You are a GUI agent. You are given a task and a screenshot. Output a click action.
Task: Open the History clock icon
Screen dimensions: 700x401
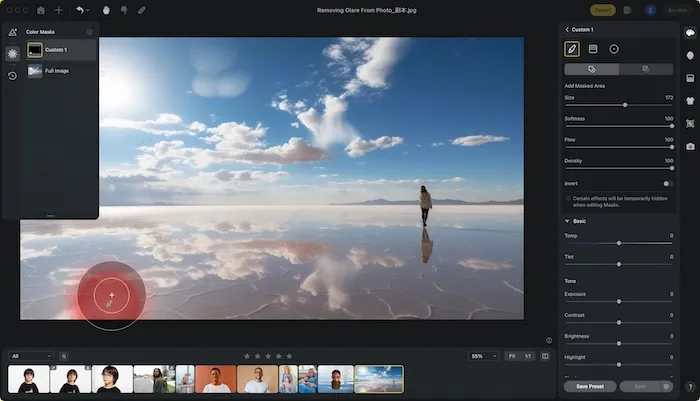click(x=12, y=76)
